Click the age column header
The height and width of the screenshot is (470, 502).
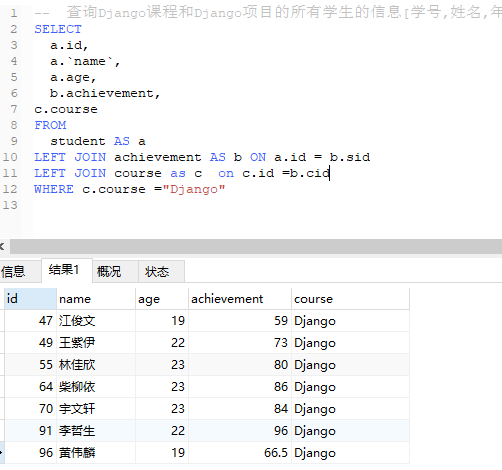tap(162, 299)
